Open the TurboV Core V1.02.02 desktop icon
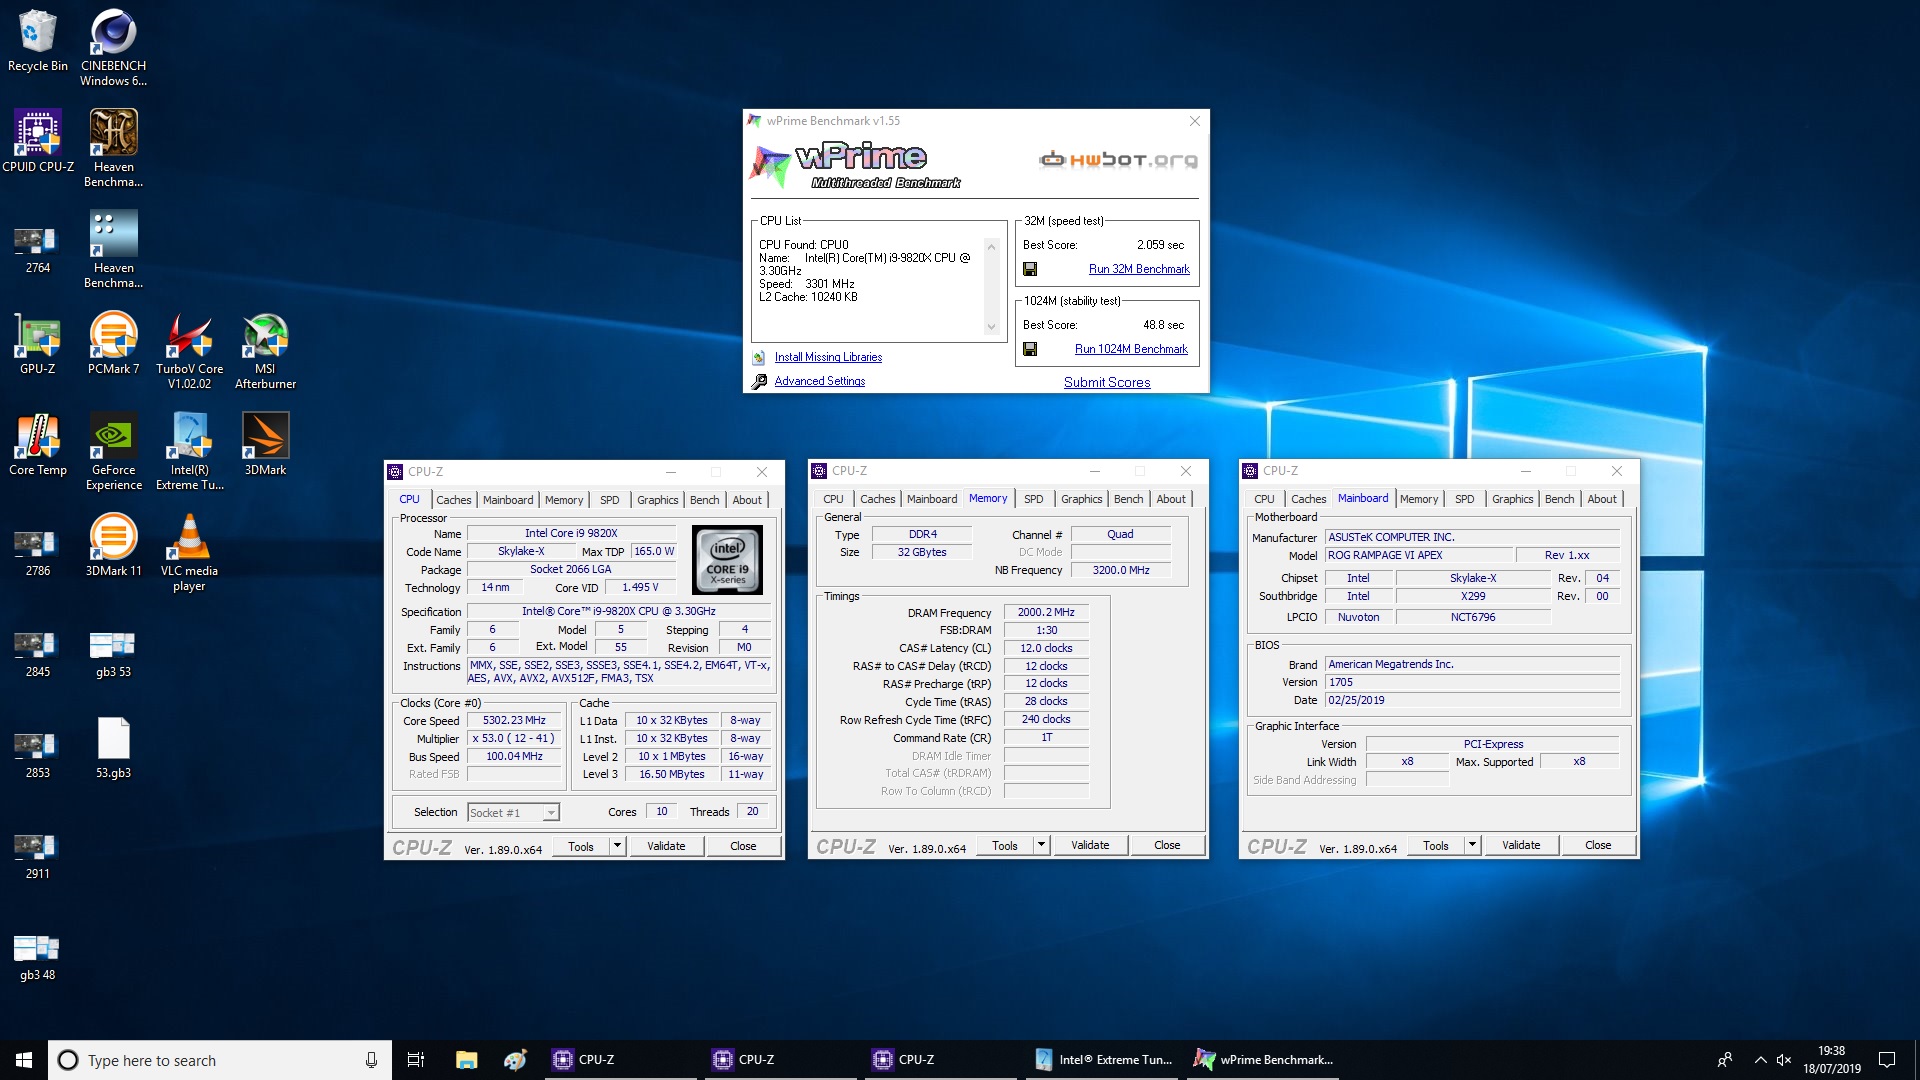The image size is (1920, 1080). (x=189, y=350)
